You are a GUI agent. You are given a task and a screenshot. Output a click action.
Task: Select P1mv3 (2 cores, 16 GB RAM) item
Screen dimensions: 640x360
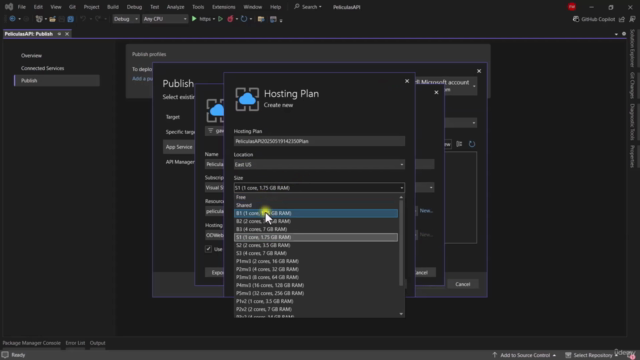pos(316,261)
